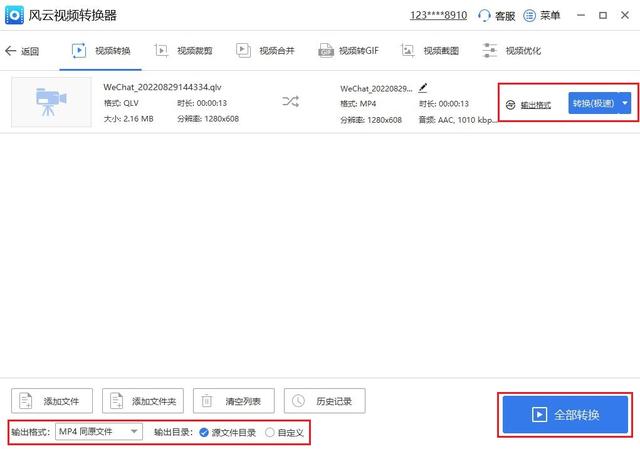Click the 清空列表 trash icon
This screenshot has width=640, height=449.
point(207,401)
